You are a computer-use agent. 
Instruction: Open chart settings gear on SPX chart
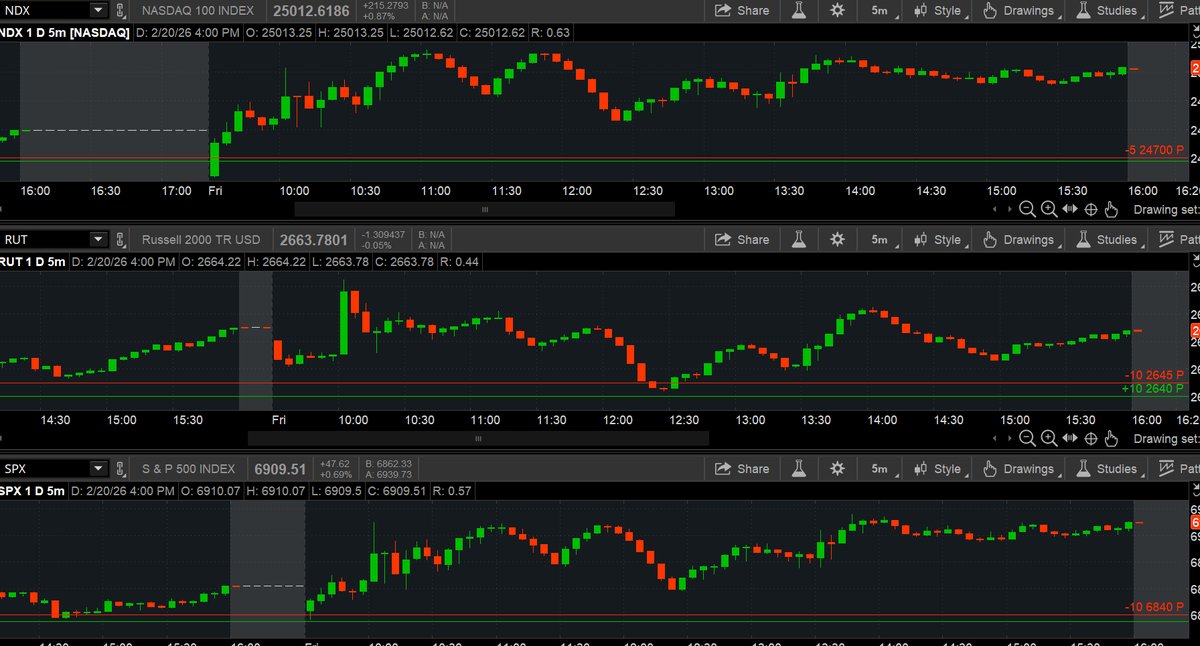tap(837, 468)
